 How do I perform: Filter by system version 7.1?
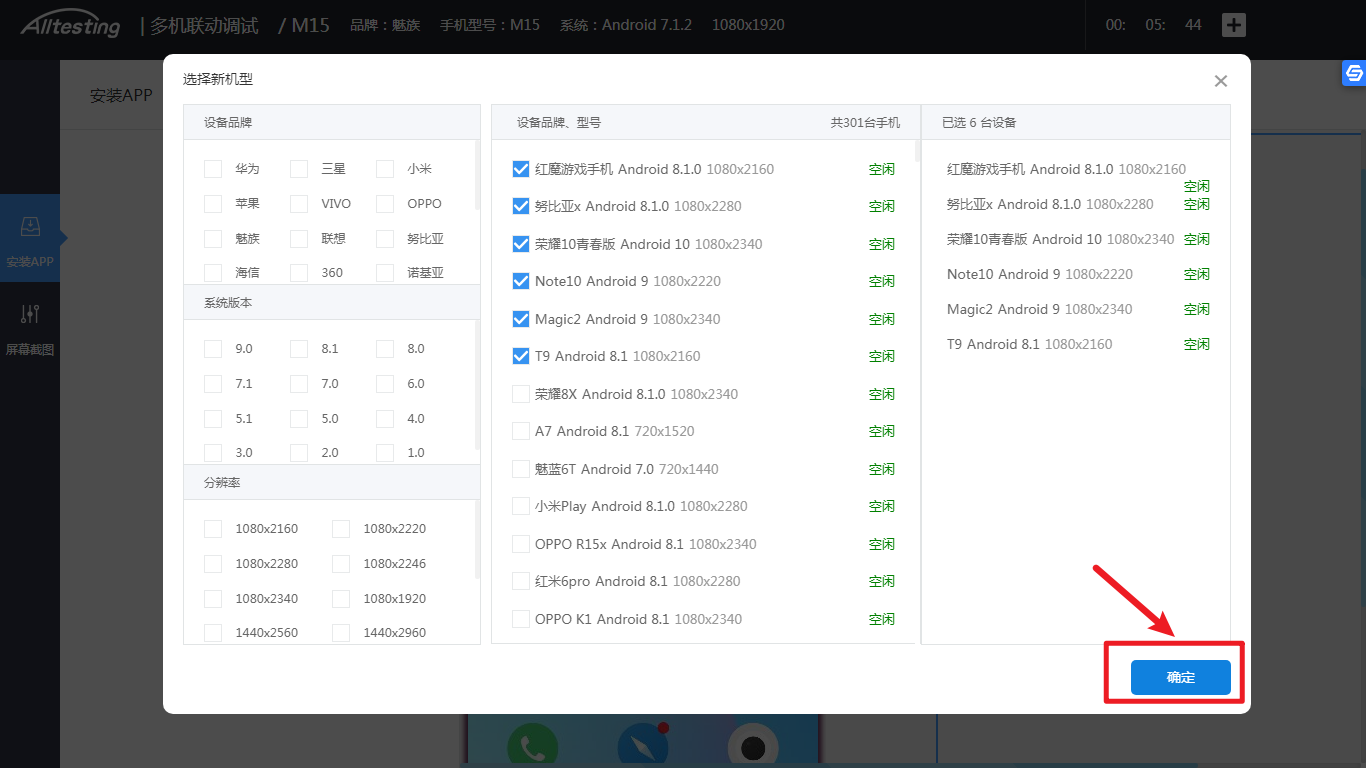pos(213,384)
